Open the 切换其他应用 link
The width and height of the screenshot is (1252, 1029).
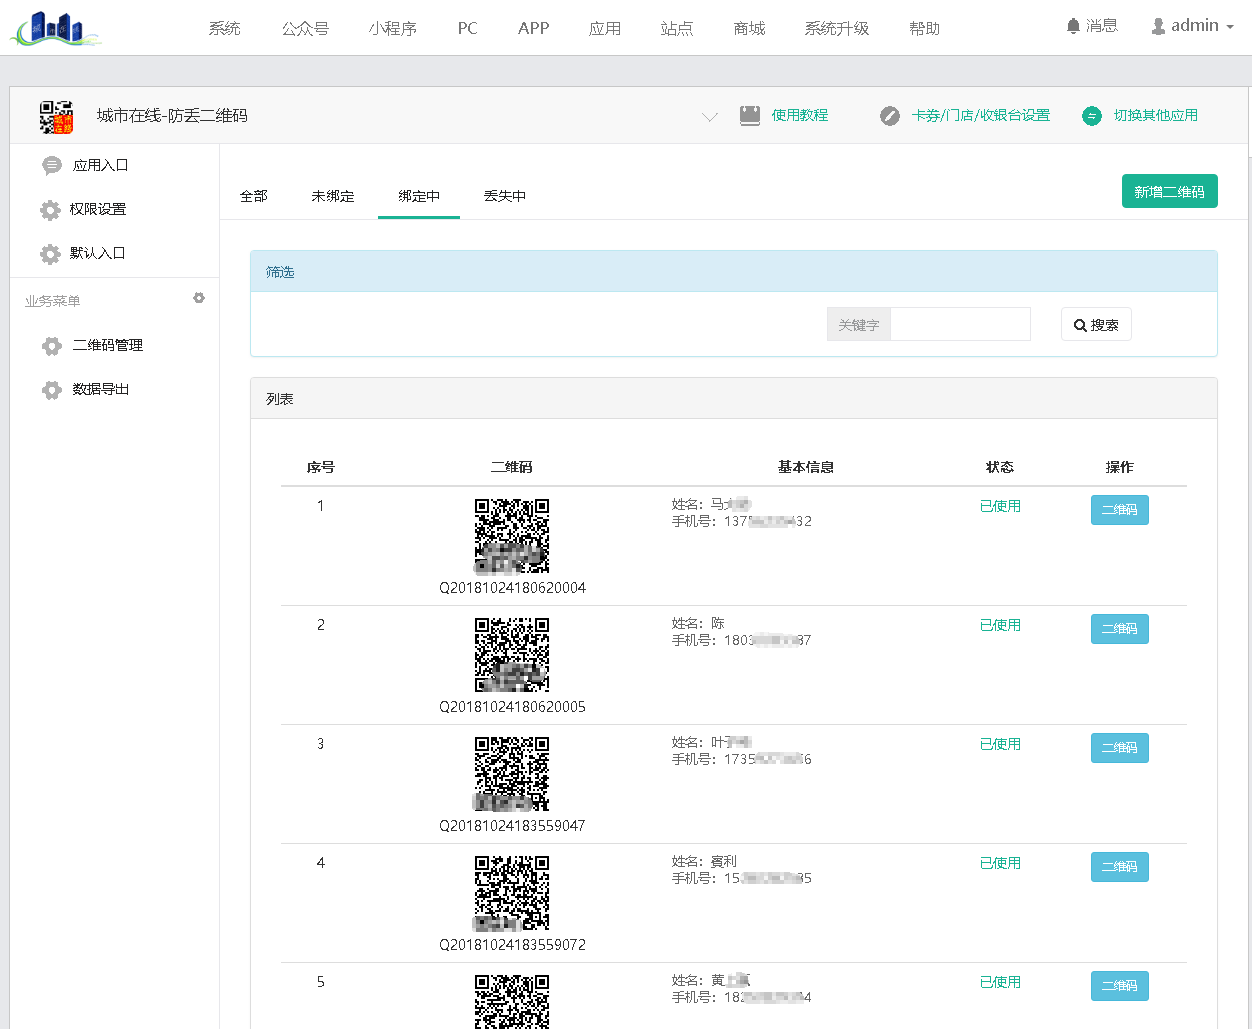pos(1156,115)
